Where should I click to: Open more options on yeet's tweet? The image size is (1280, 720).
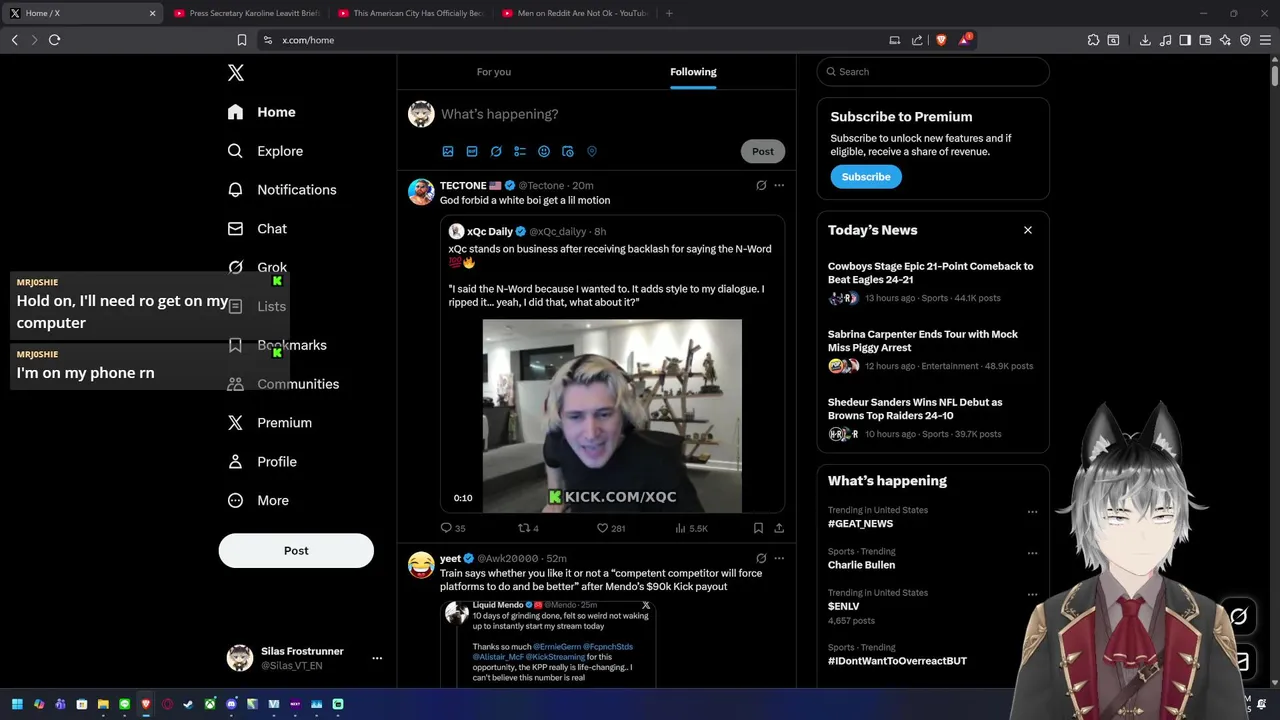tap(779, 558)
